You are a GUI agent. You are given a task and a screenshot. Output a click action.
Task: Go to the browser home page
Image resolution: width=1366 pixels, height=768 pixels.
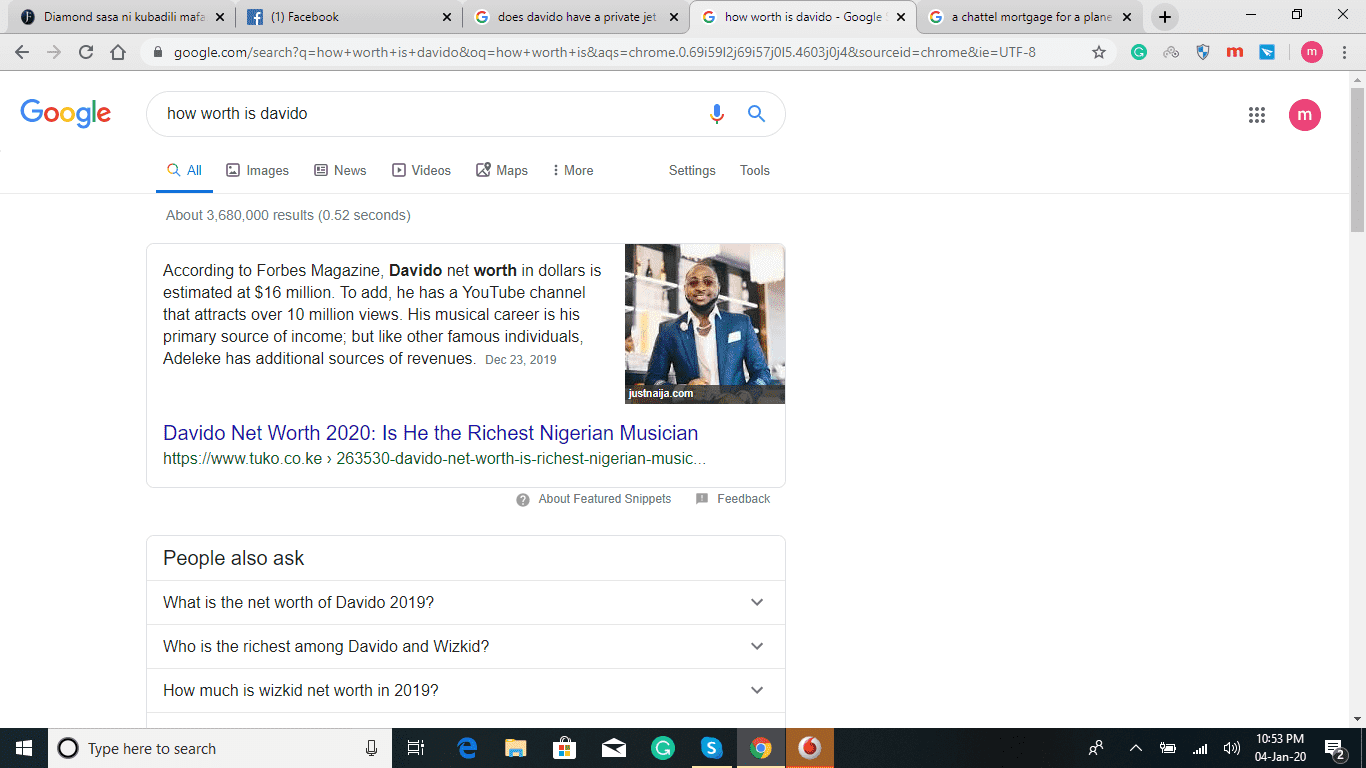(x=118, y=52)
